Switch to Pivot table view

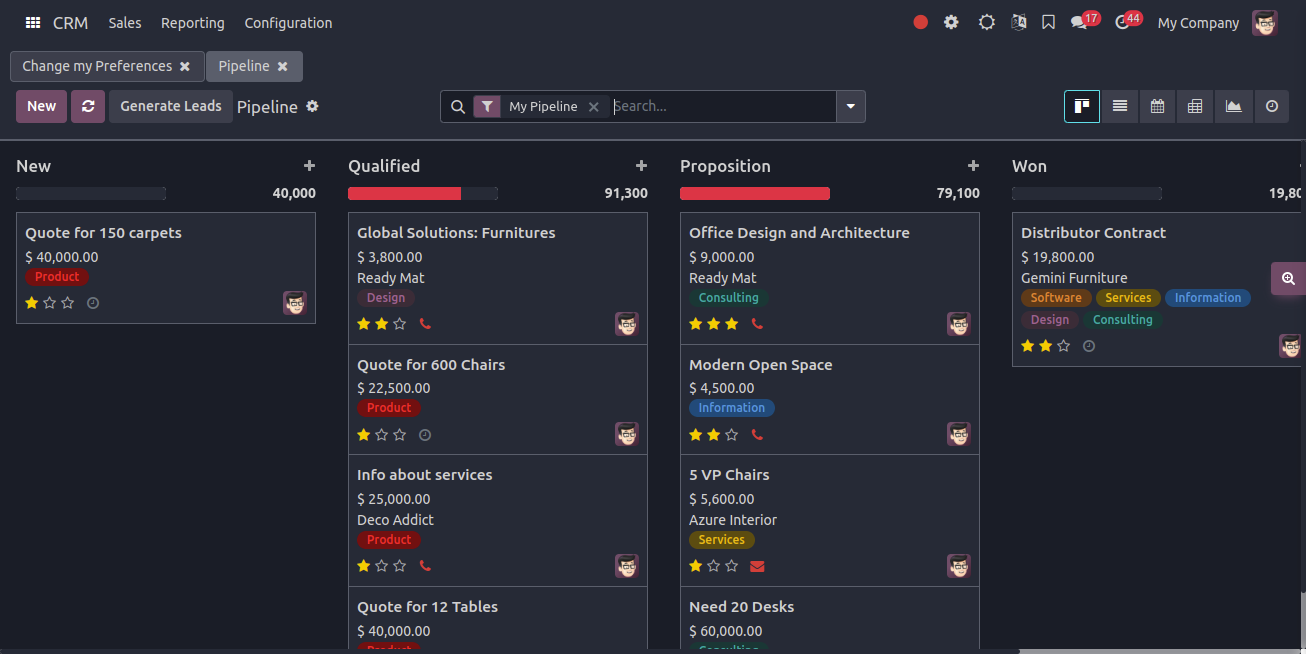1195,106
